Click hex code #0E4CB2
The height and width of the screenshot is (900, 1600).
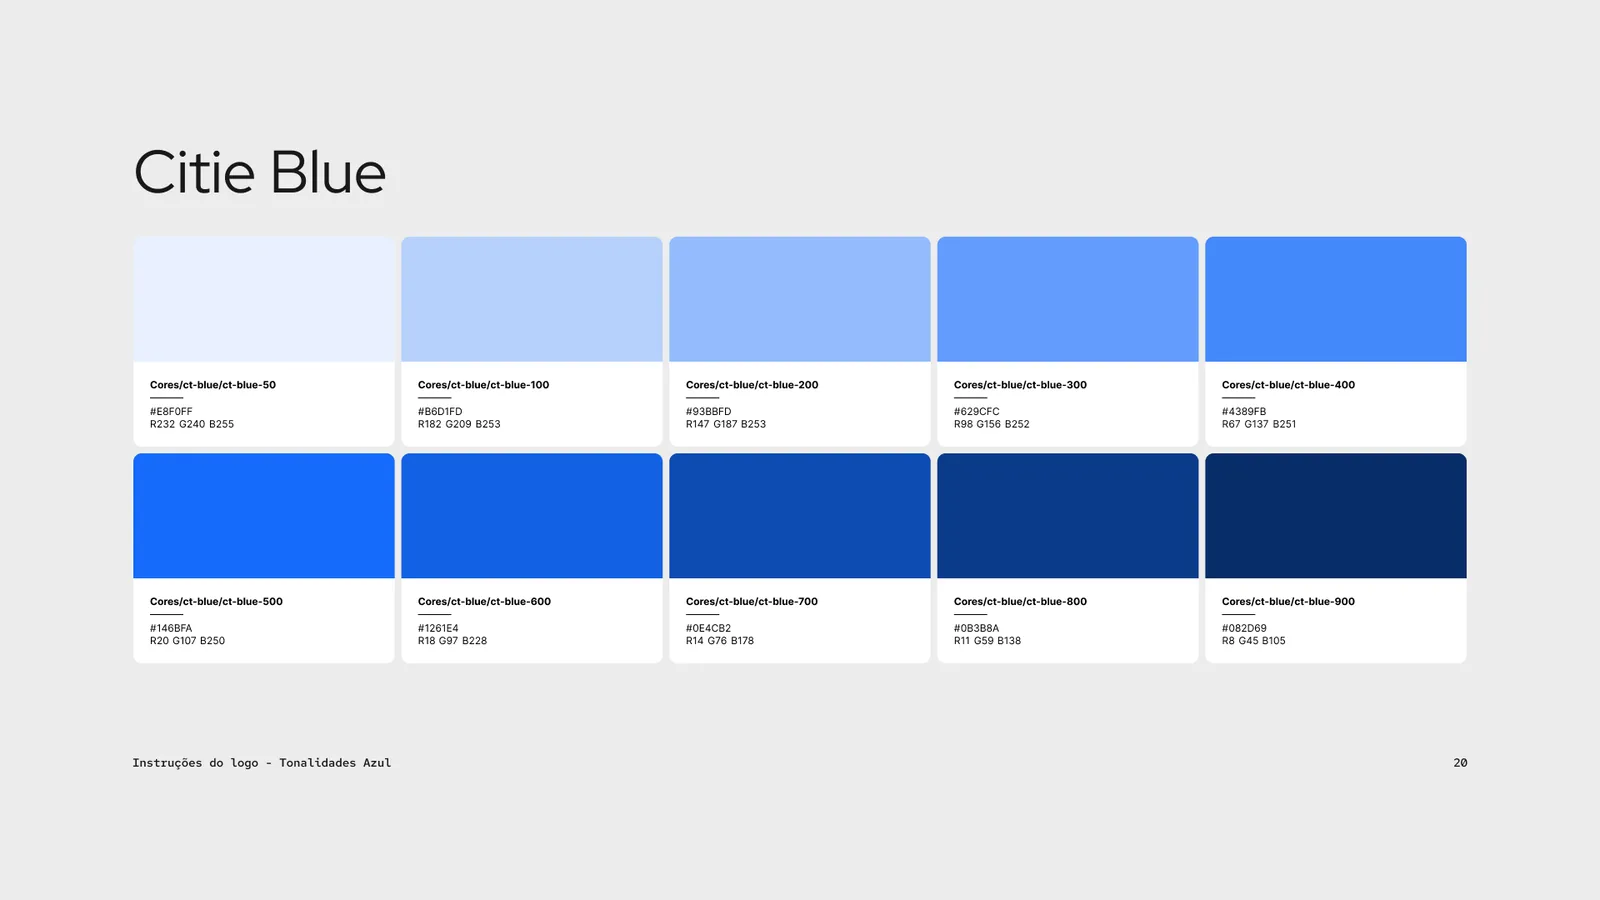(x=708, y=629)
